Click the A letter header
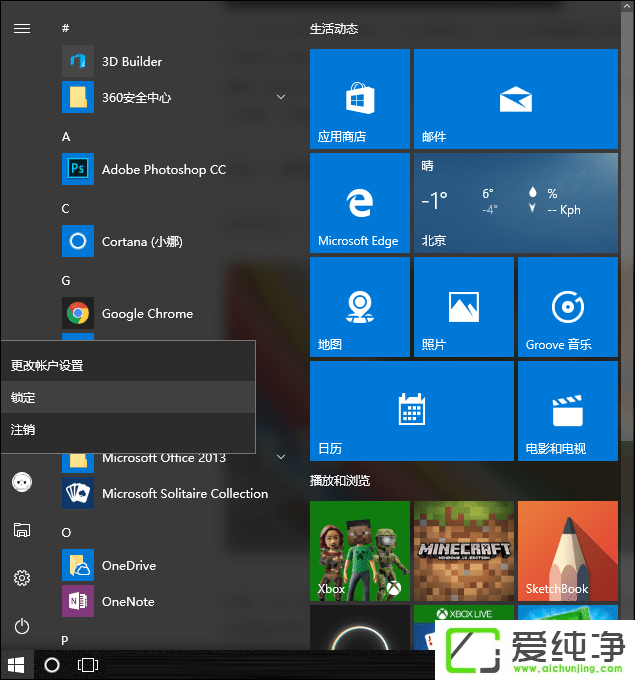The width and height of the screenshot is (635, 680). click(66, 137)
